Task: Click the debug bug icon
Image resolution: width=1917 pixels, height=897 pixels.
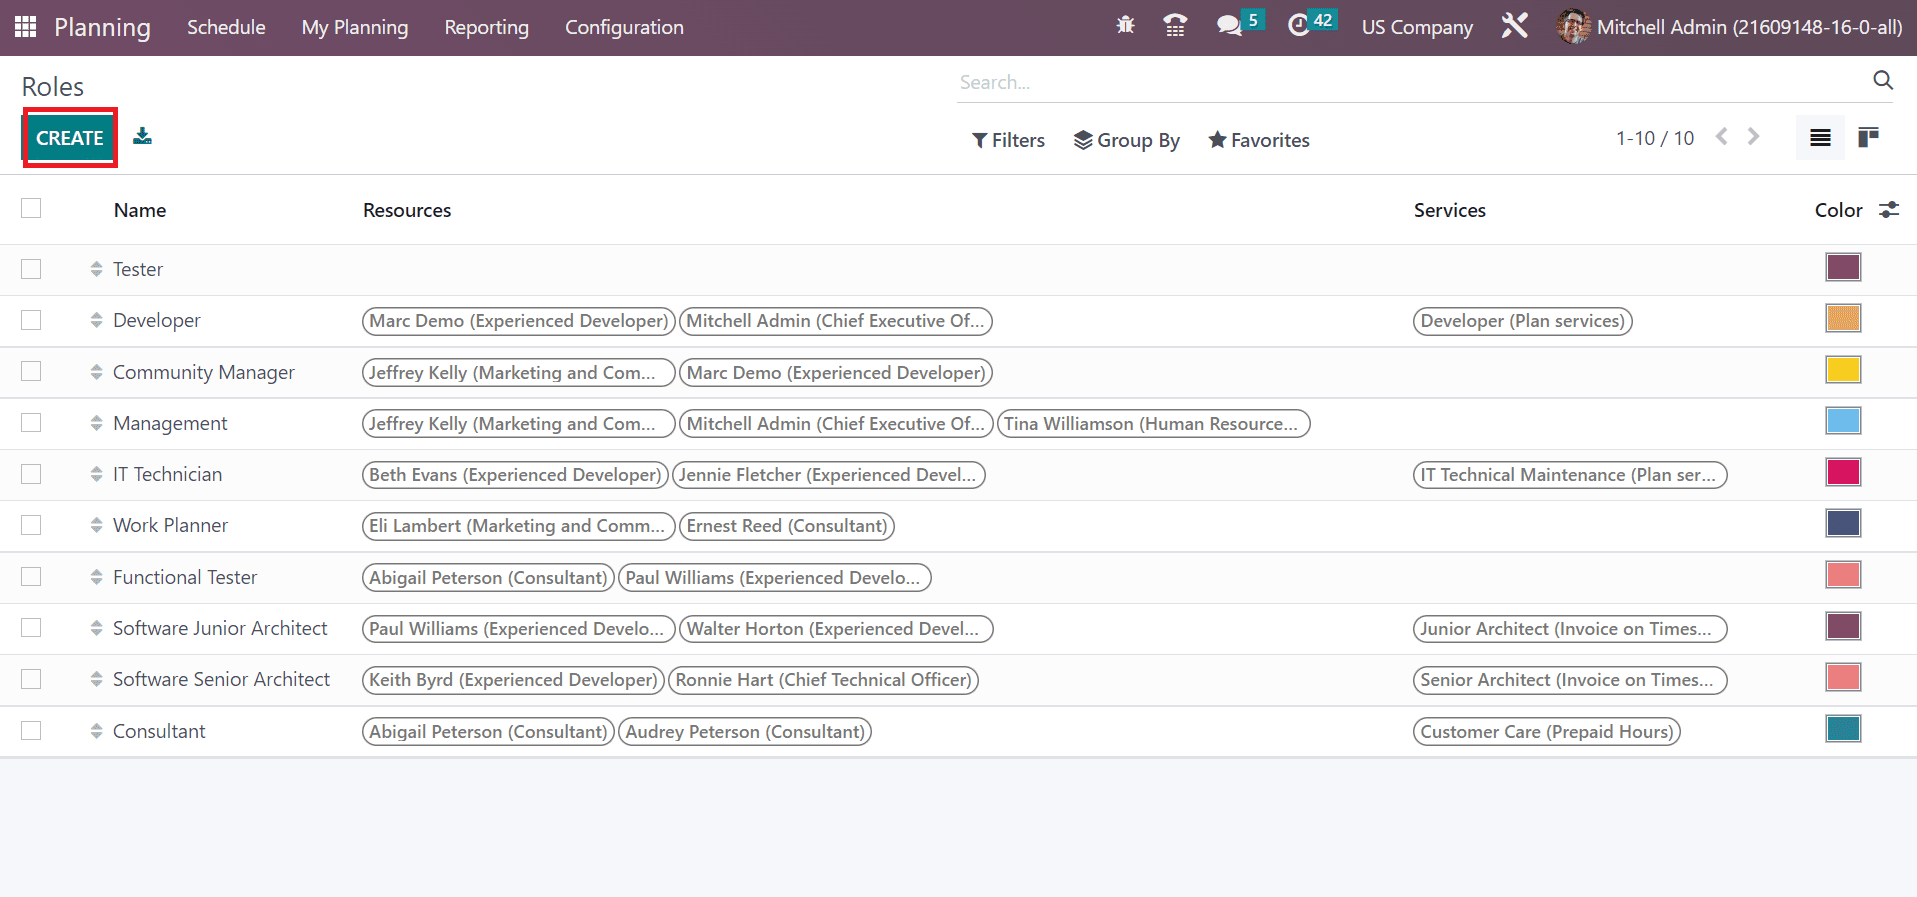Action: 1125,26
